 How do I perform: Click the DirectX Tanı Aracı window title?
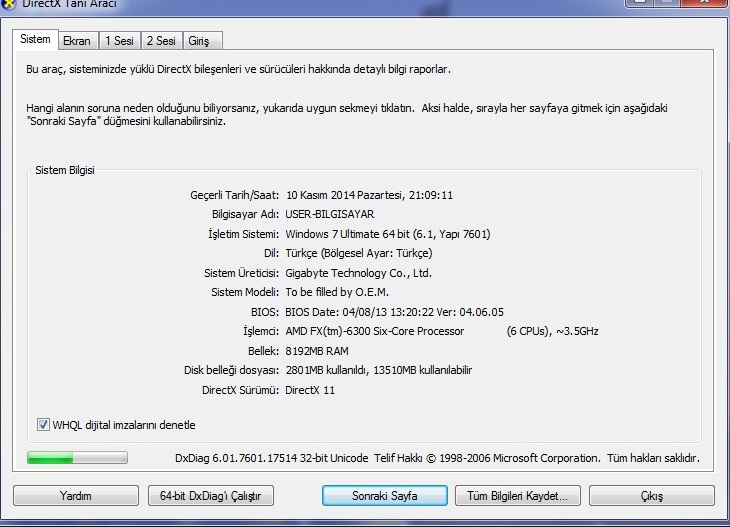(x=69, y=4)
